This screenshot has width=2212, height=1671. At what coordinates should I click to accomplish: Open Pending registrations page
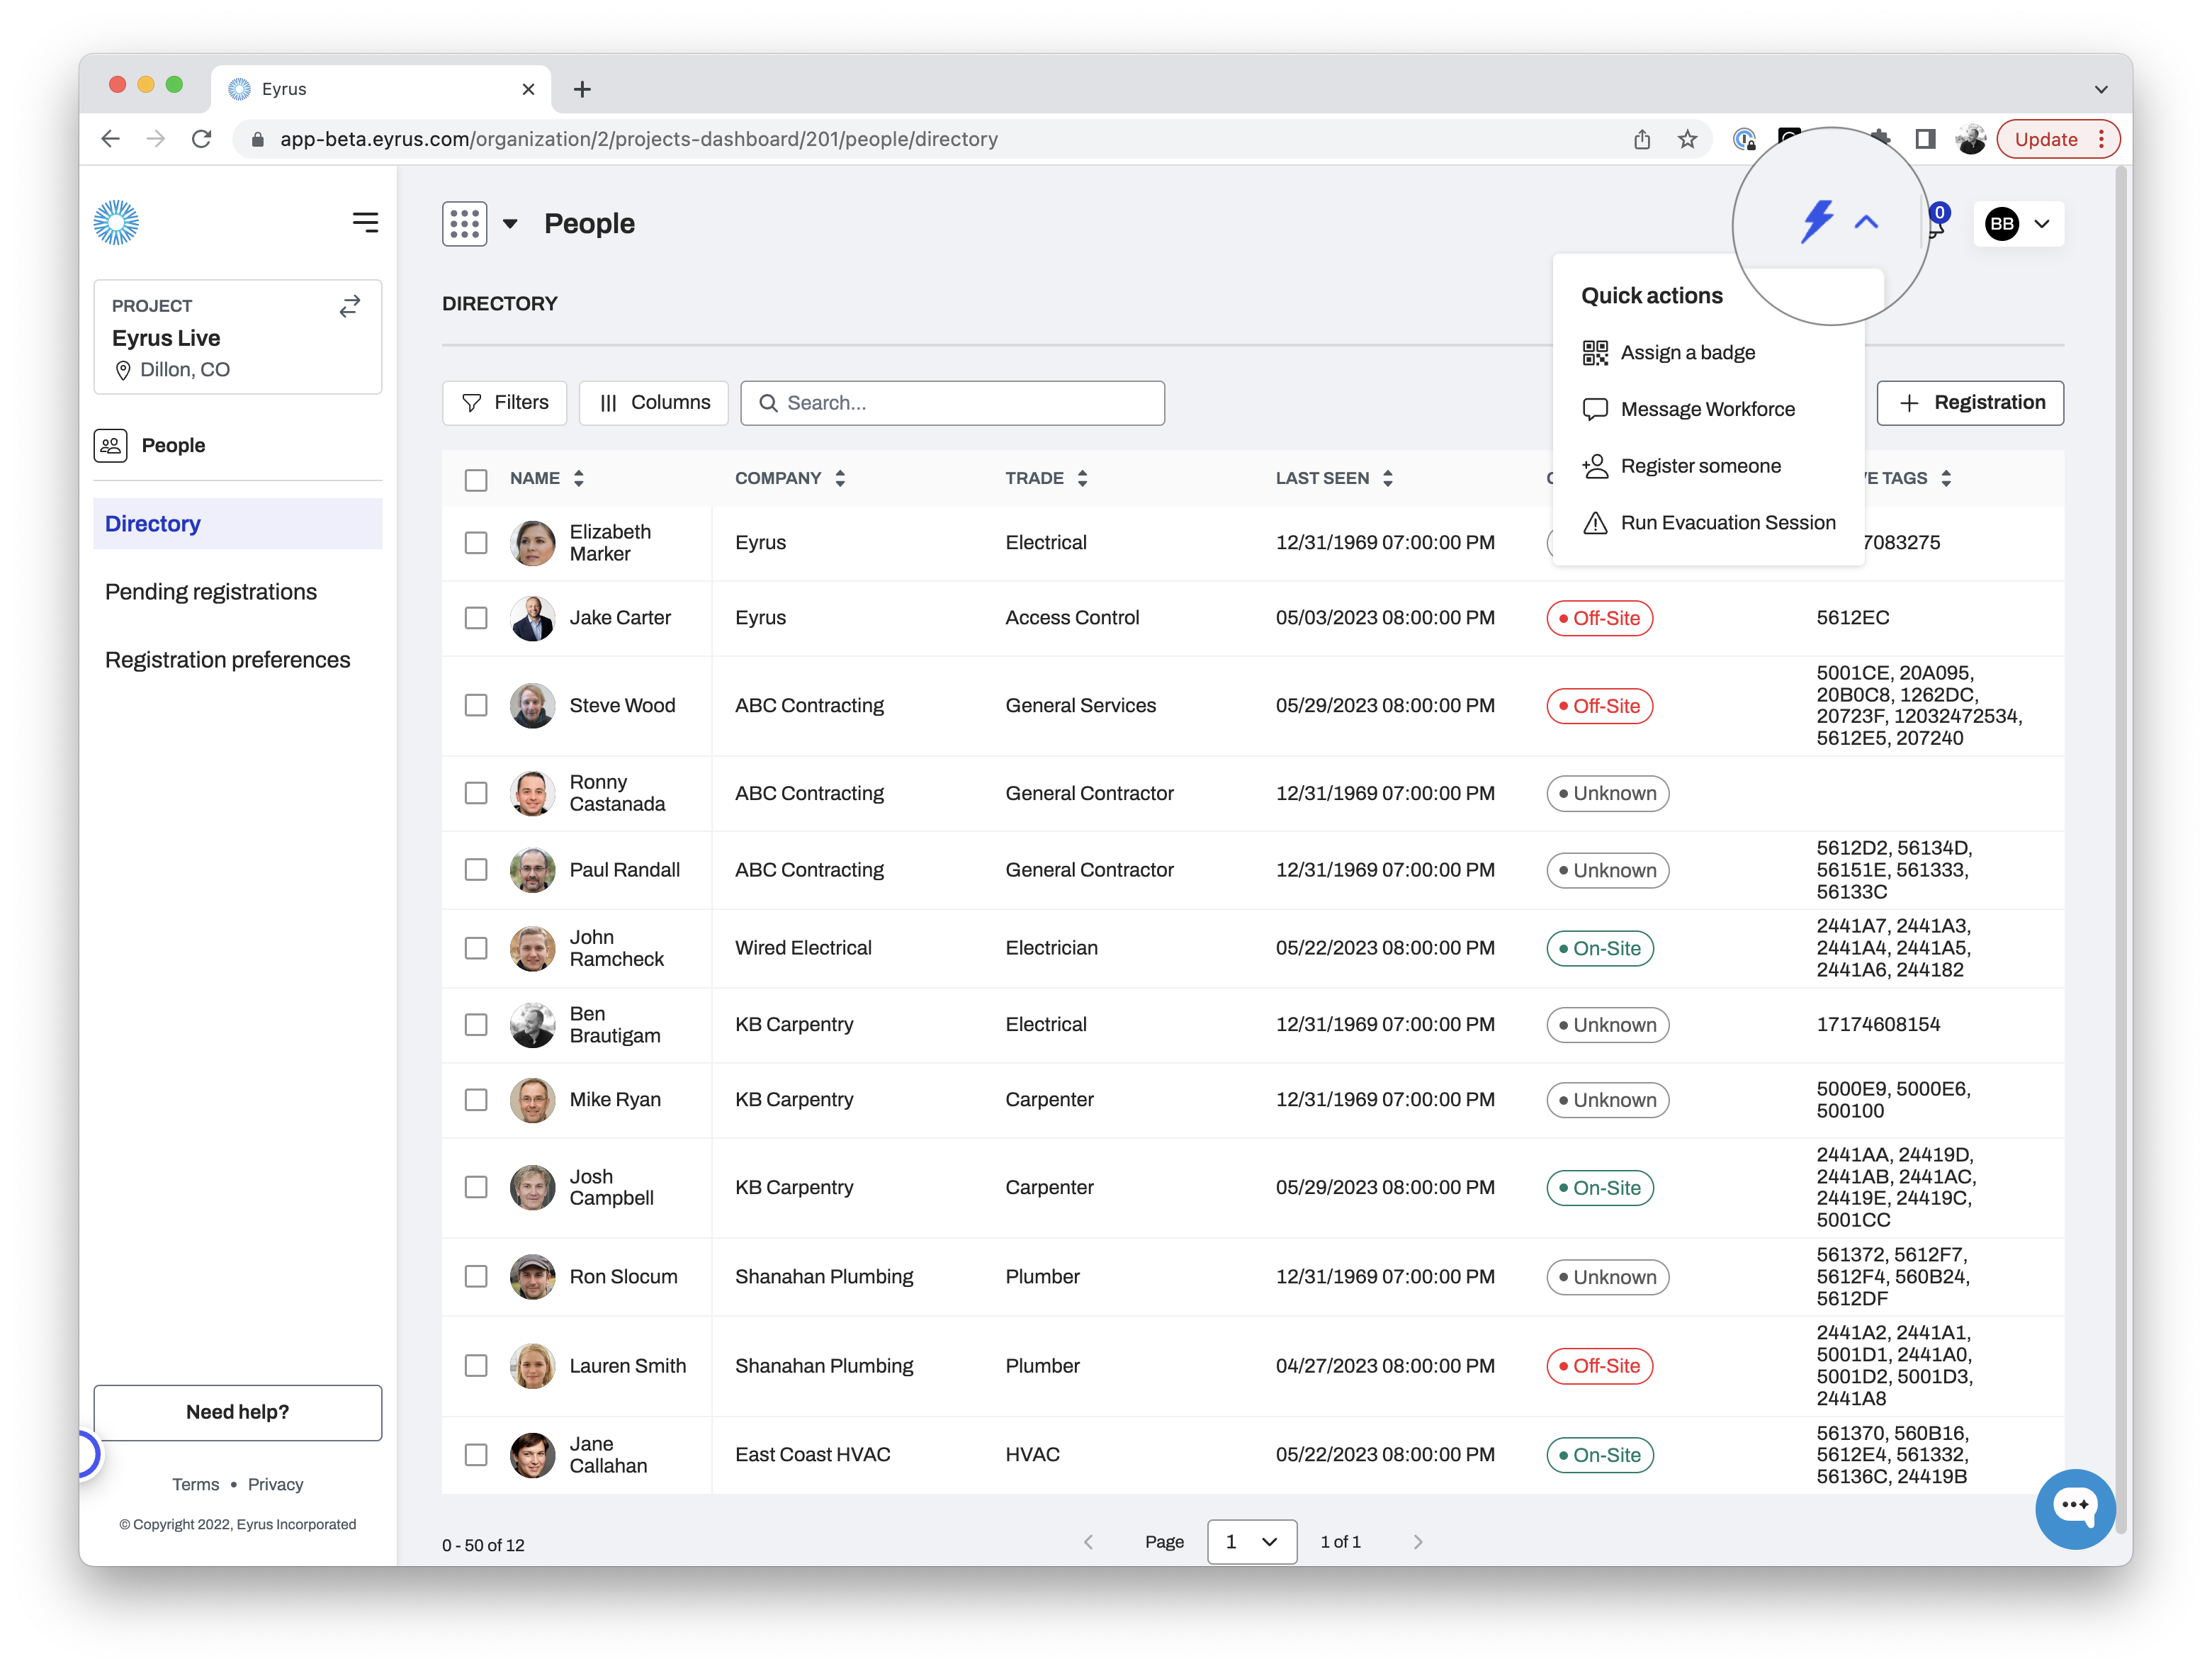[211, 592]
